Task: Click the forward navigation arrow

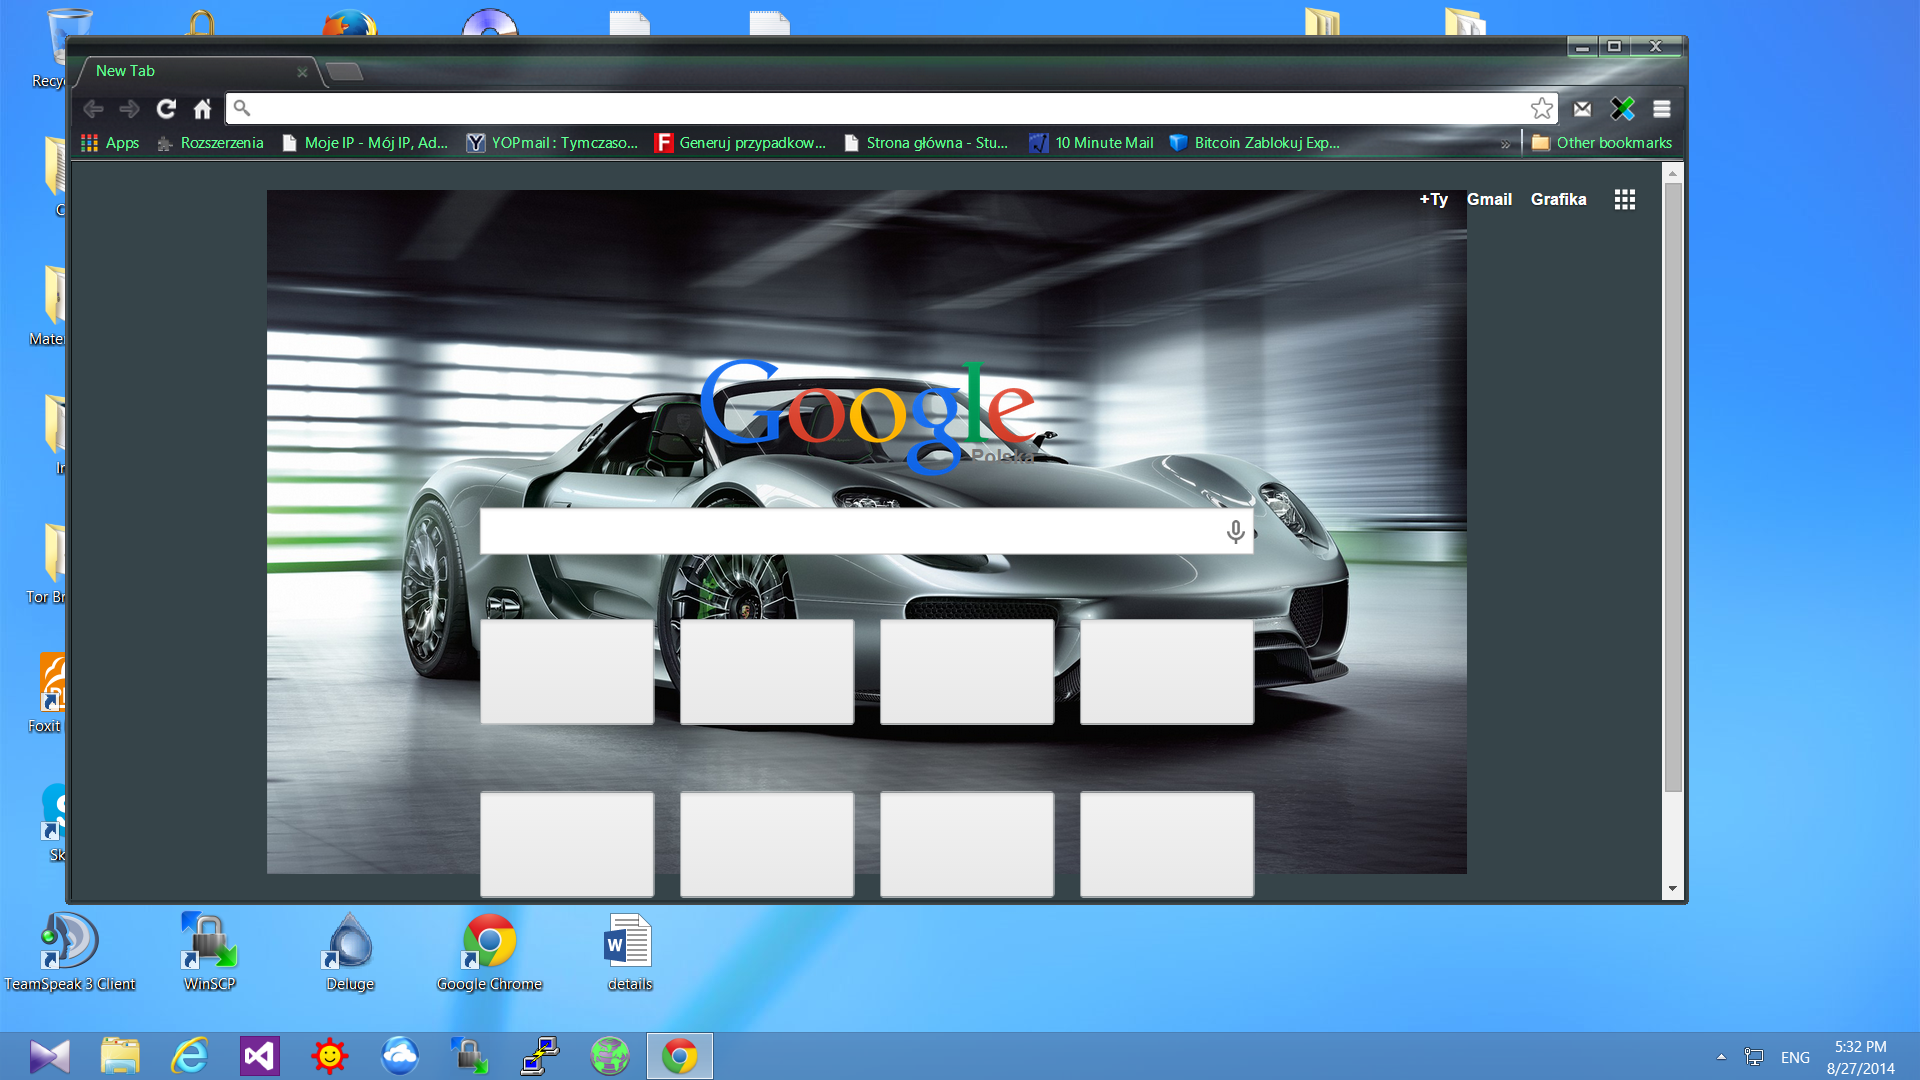Action: pos(130,109)
